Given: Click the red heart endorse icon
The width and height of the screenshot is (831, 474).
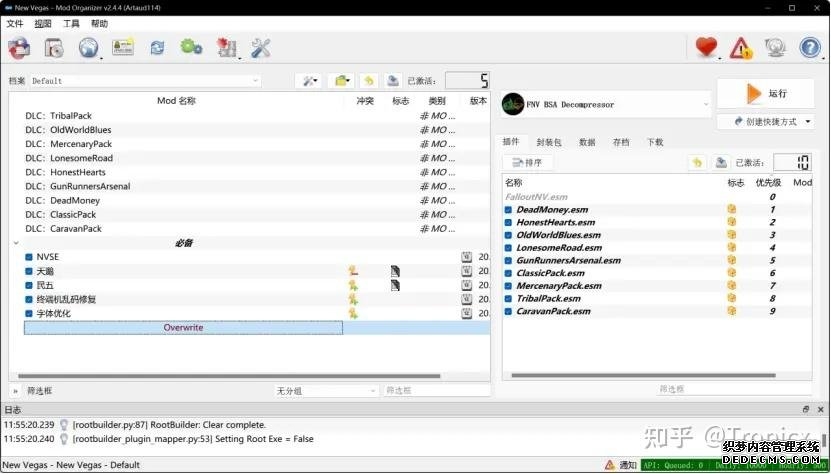Looking at the screenshot, I should (707, 47).
